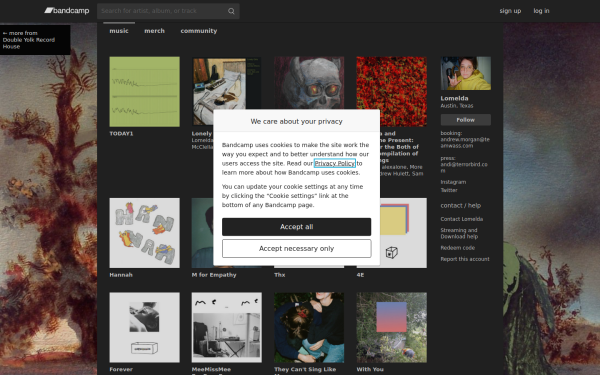
Task: Click the M for Empathy album title
Action: click(214, 275)
